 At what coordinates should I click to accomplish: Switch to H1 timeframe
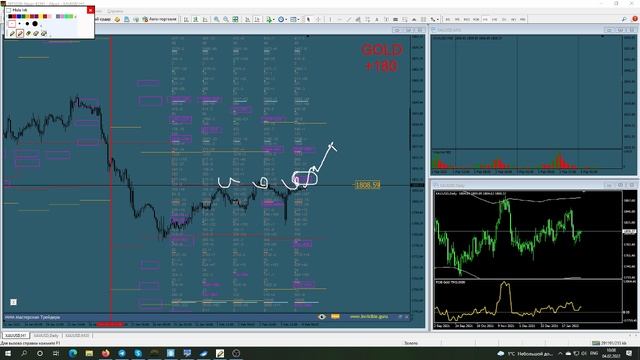coord(485,19)
